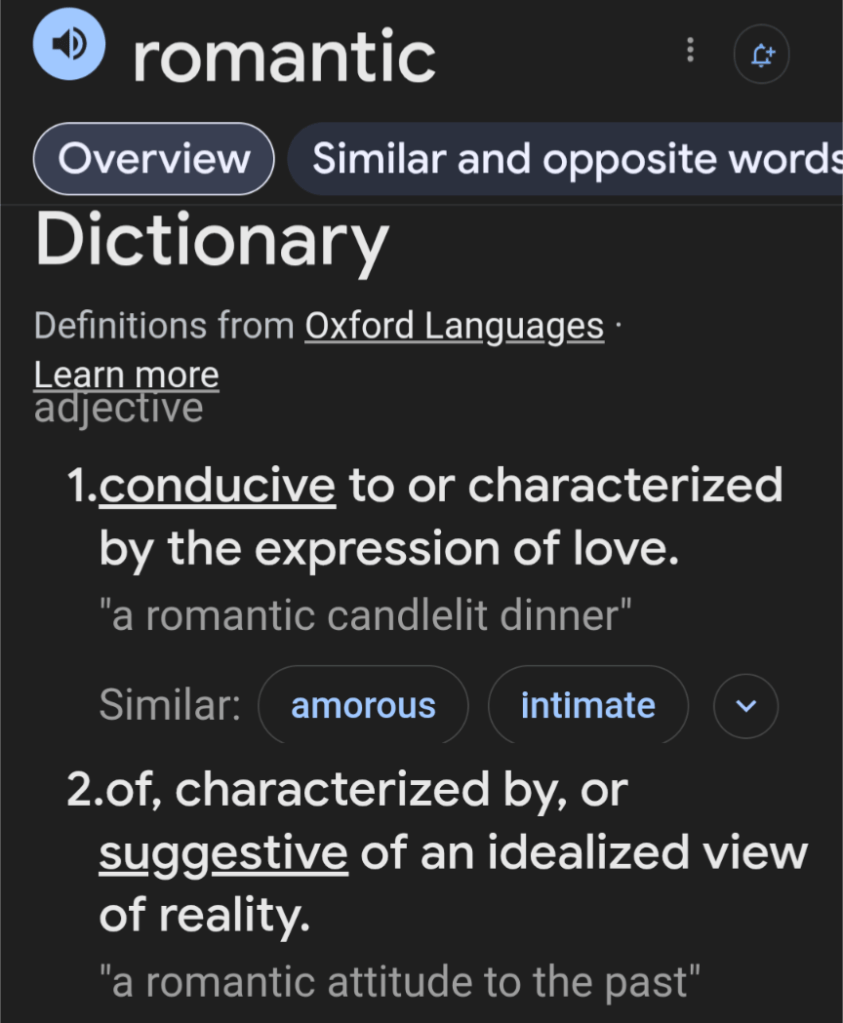Tap the 'amorous' synonym chip

pyautogui.click(x=363, y=706)
